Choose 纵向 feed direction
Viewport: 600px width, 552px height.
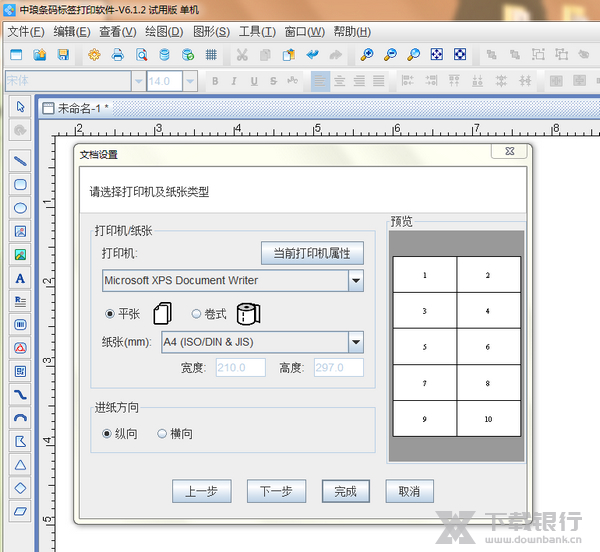click(107, 434)
